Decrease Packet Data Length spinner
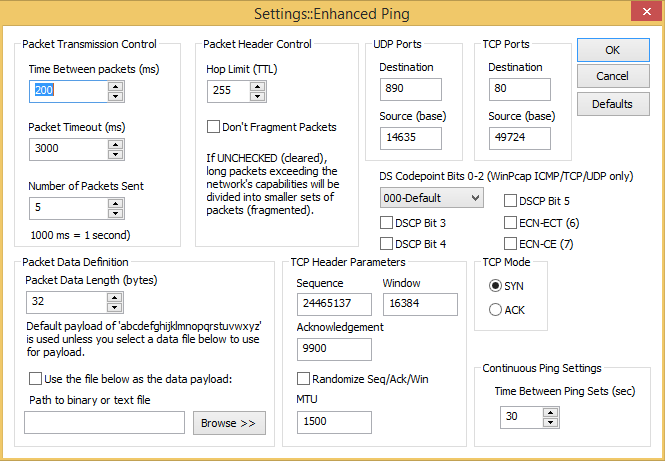 coord(115,308)
